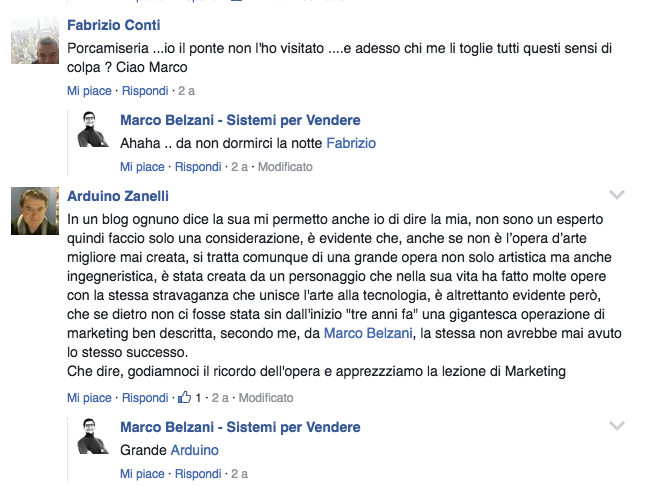
Task: Like Fabrizio Conti's comment with Mi piace
Action: pos(89,91)
